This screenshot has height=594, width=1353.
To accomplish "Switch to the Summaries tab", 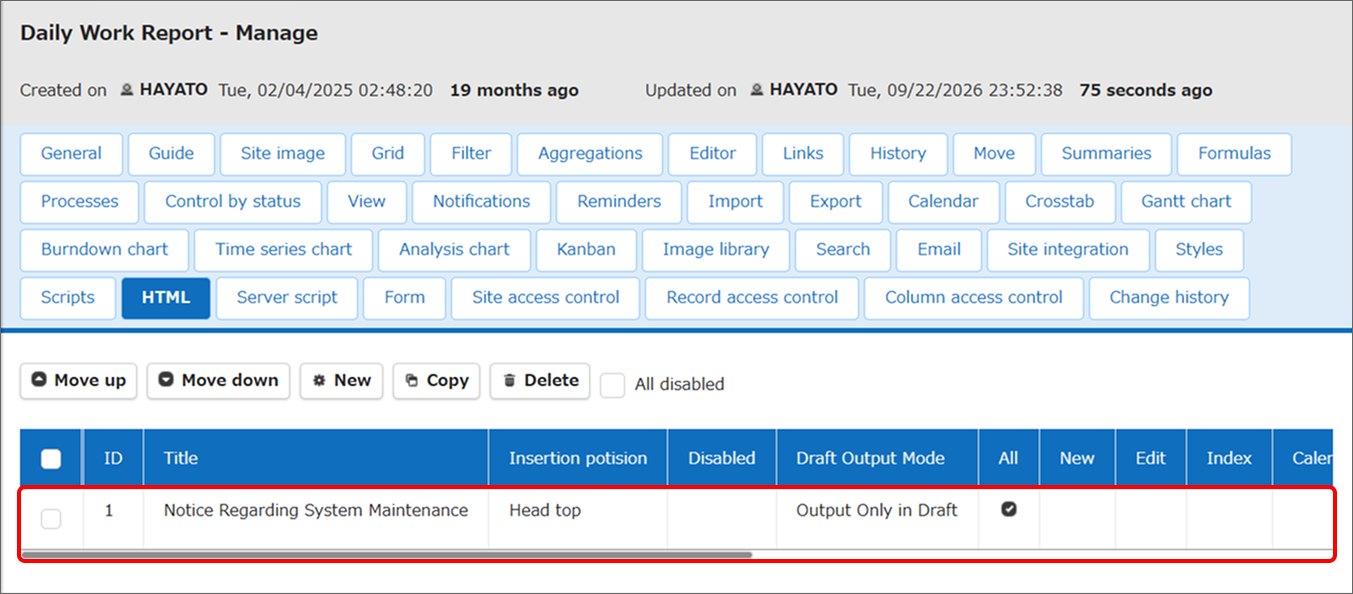I will click(1106, 154).
